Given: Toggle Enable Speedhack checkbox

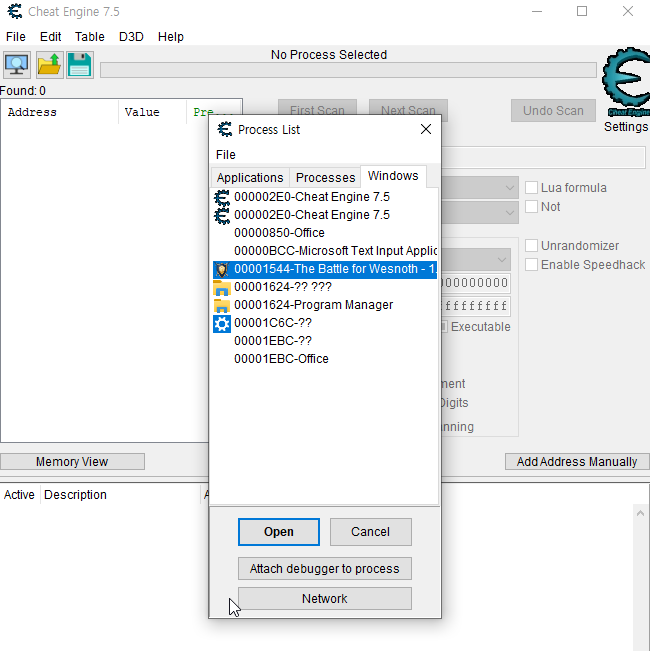Looking at the screenshot, I should coord(531,264).
